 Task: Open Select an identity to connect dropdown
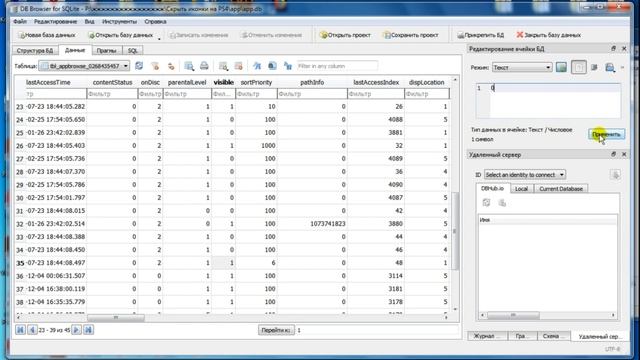click(524, 175)
